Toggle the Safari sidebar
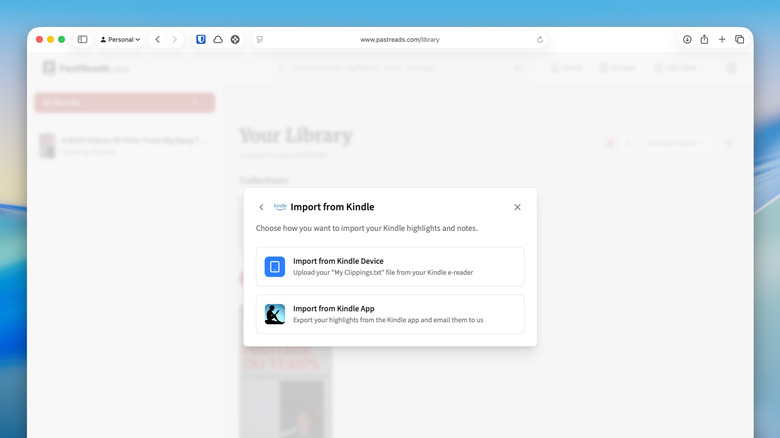 [83, 39]
